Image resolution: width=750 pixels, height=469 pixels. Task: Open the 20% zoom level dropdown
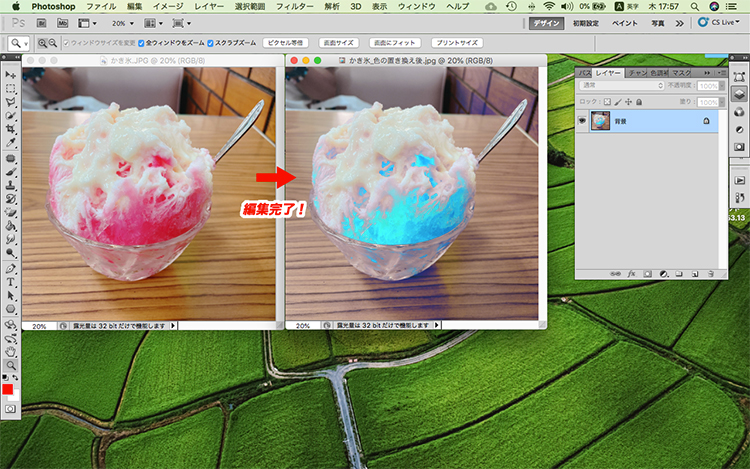tap(123, 22)
